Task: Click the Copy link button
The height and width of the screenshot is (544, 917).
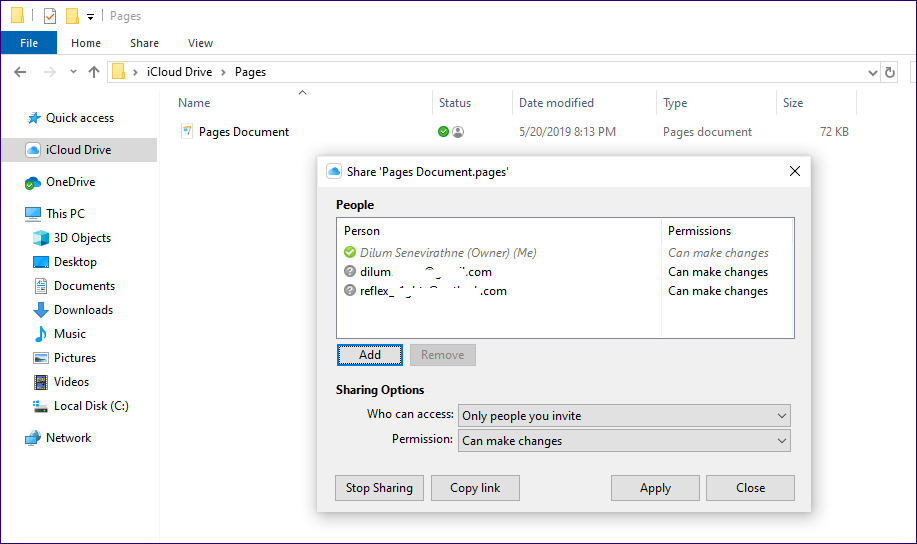Action: point(475,488)
